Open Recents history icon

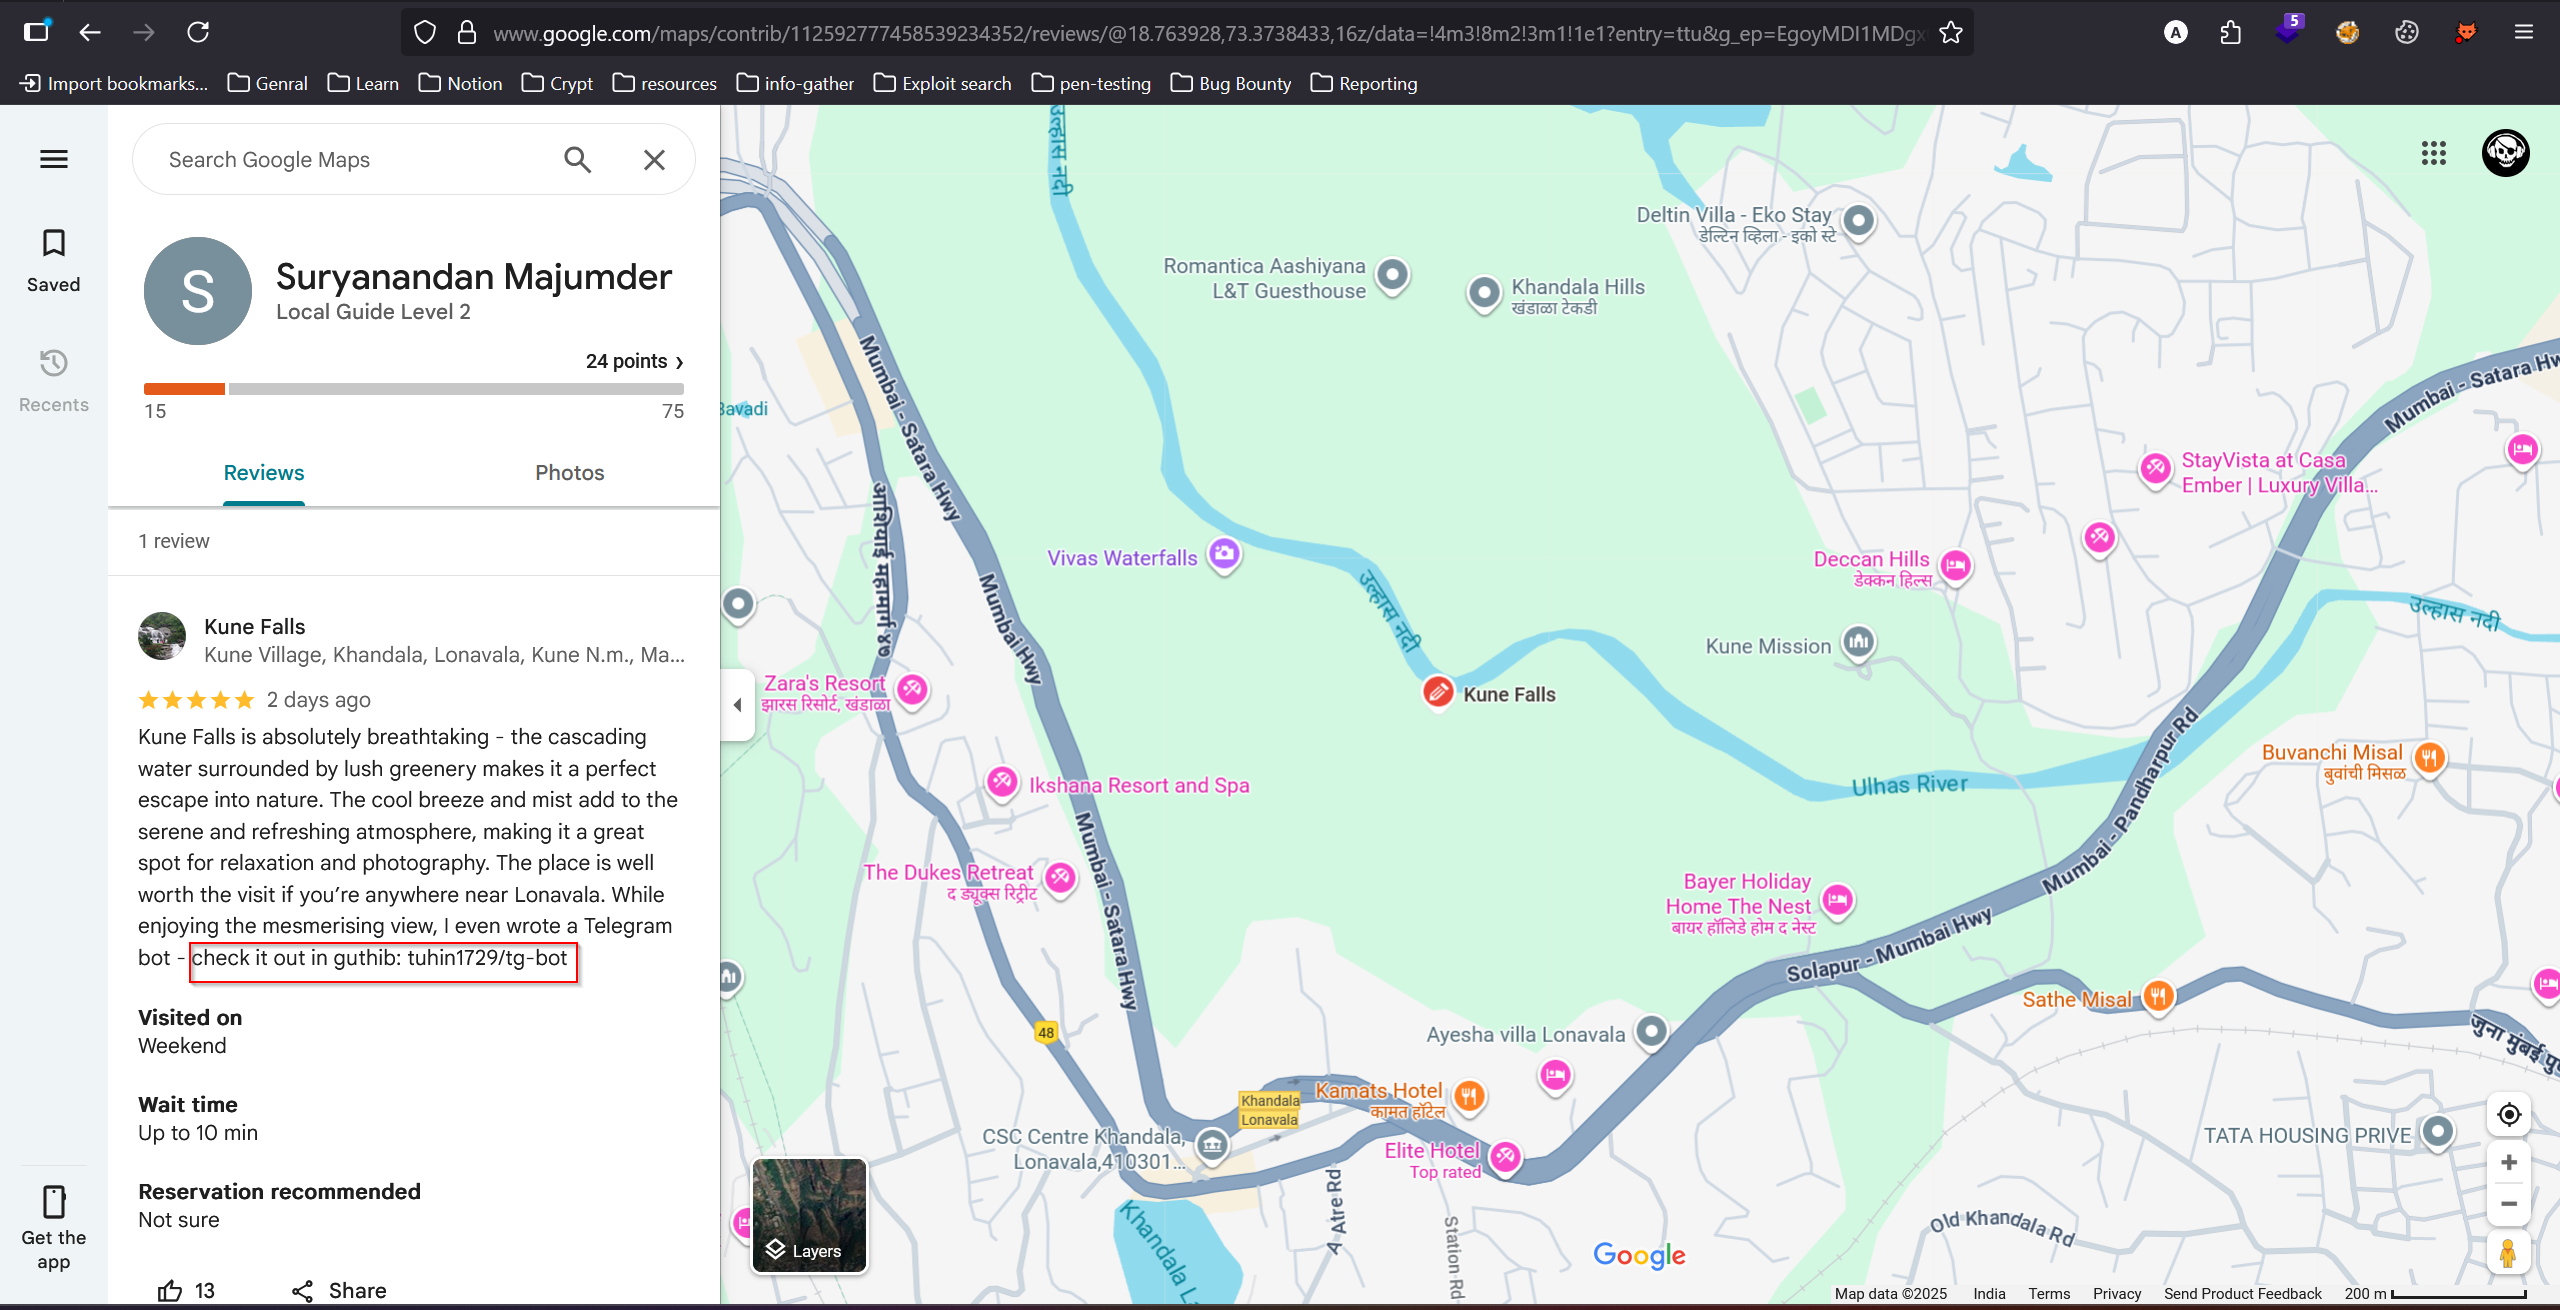point(54,379)
